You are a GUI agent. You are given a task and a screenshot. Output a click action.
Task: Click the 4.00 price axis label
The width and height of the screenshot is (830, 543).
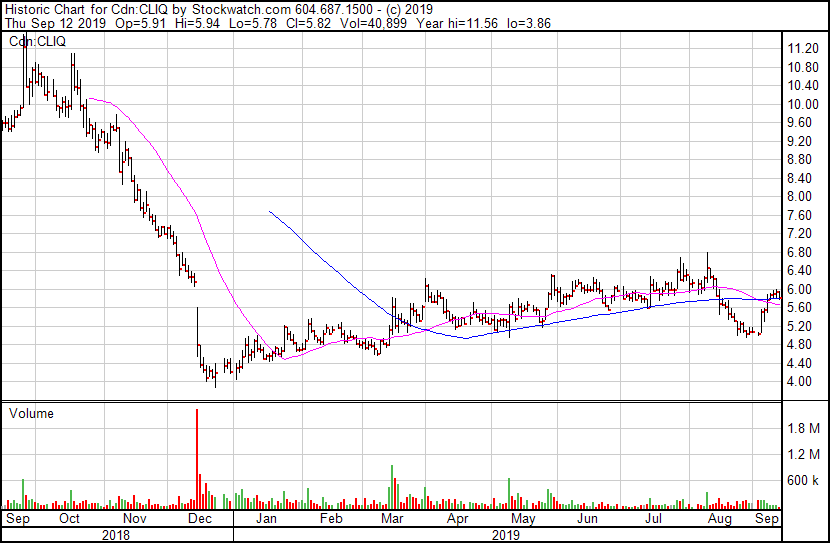coord(799,382)
